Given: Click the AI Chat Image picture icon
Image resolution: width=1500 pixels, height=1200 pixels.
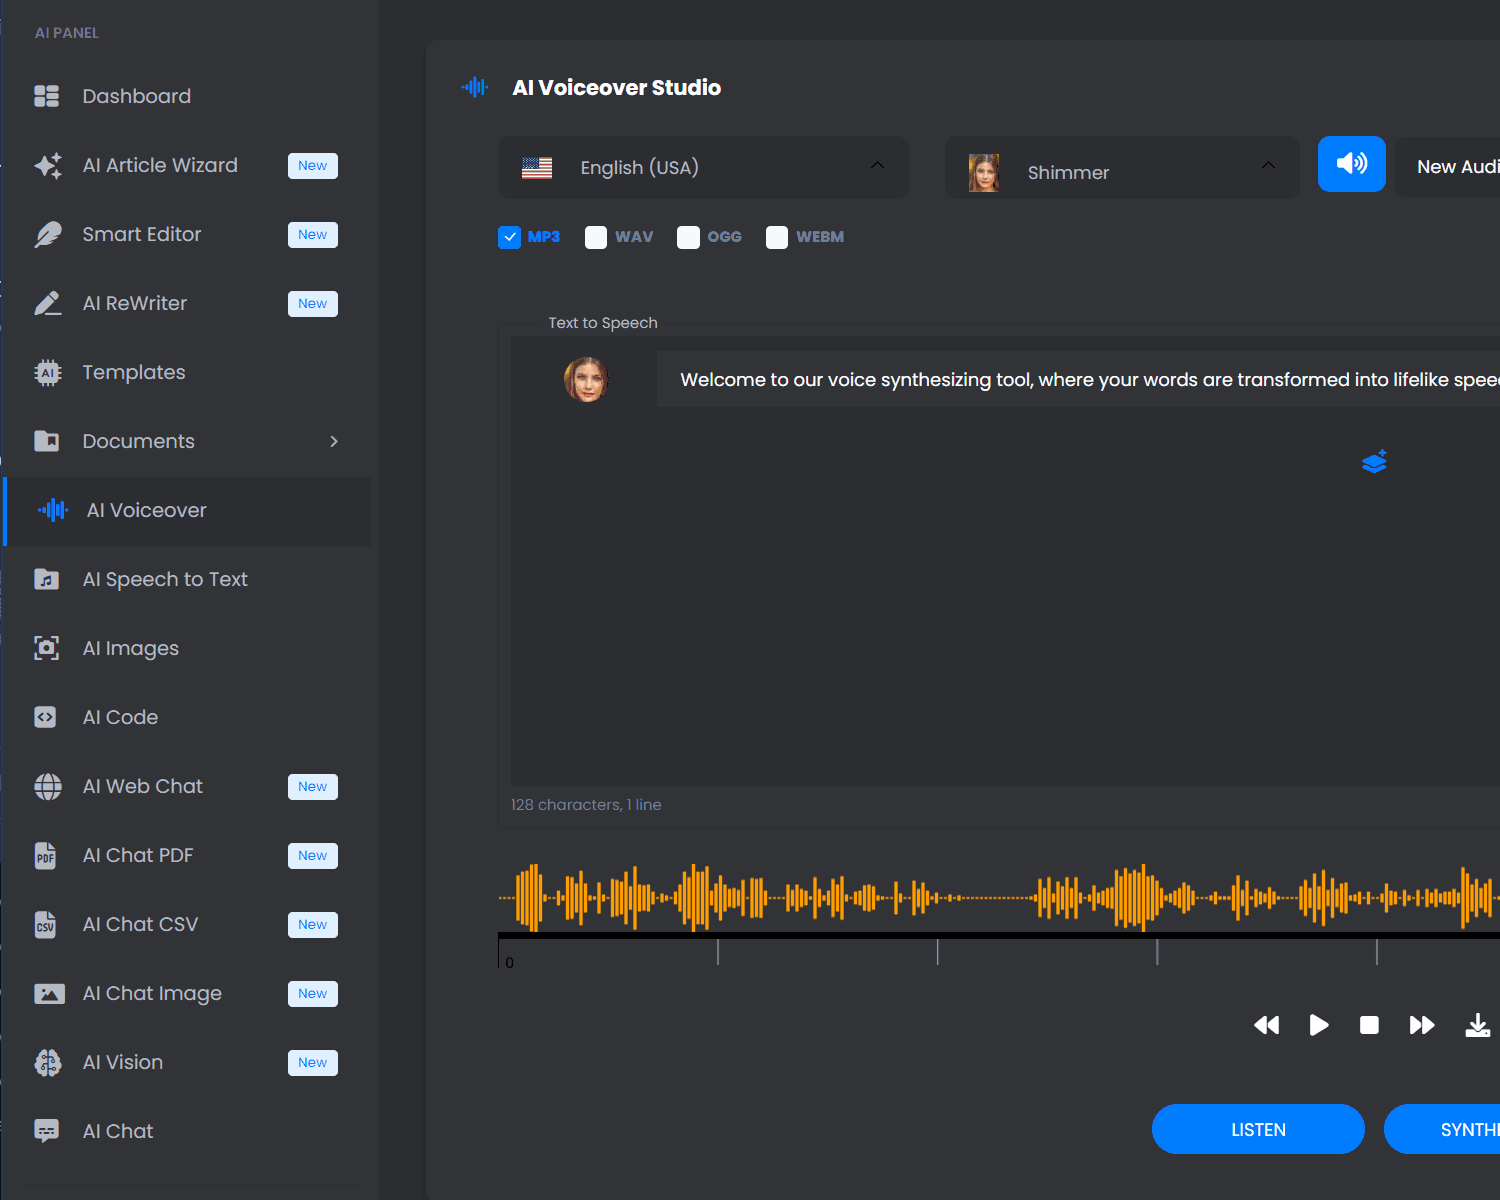Looking at the screenshot, I should point(49,993).
